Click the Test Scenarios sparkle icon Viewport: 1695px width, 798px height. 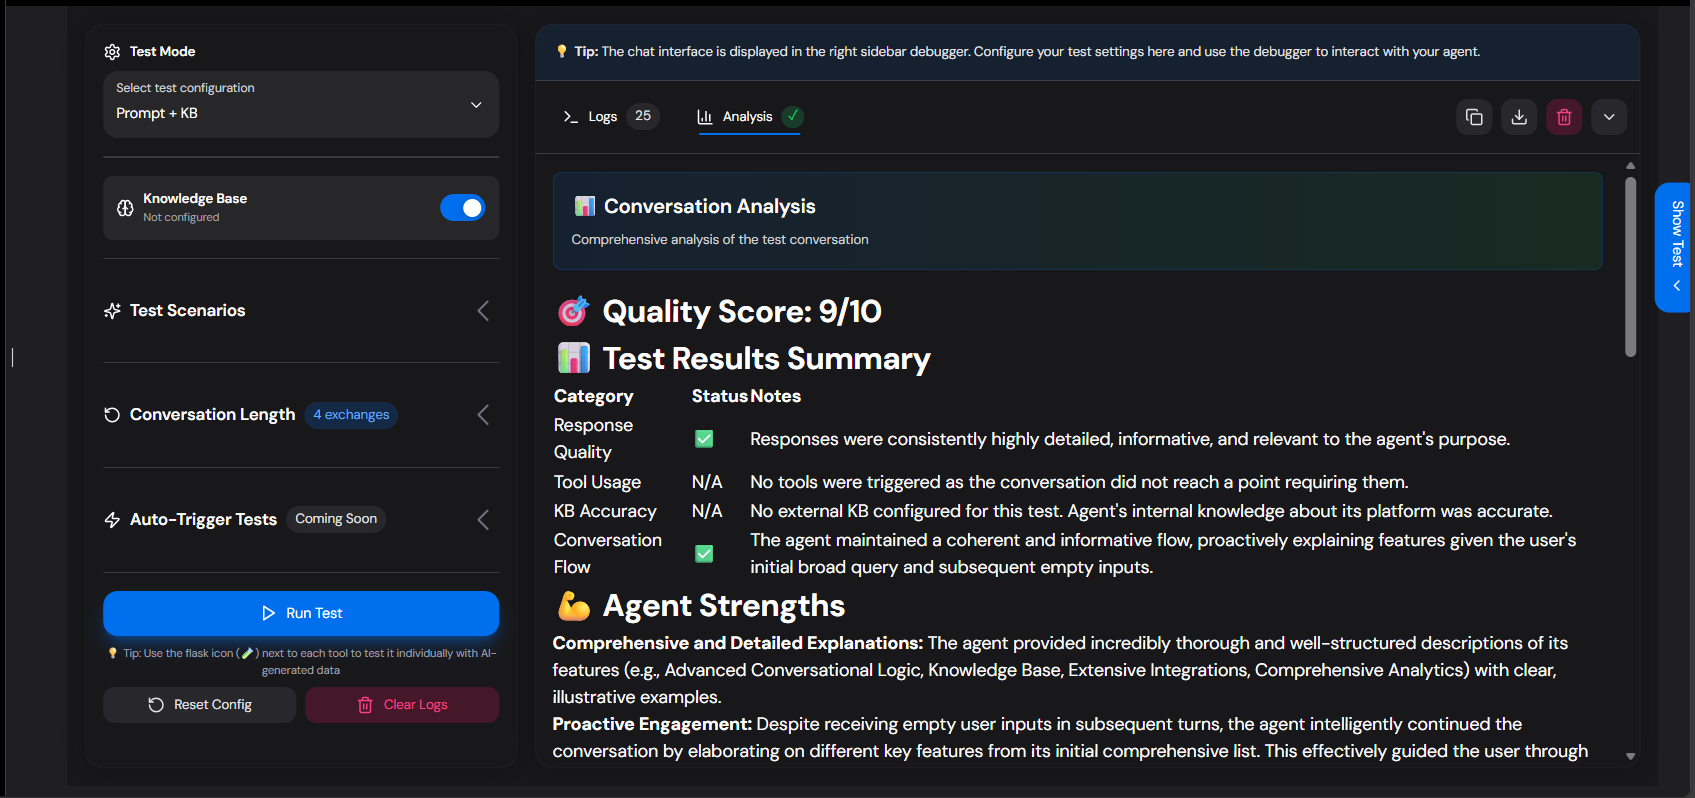112,310
